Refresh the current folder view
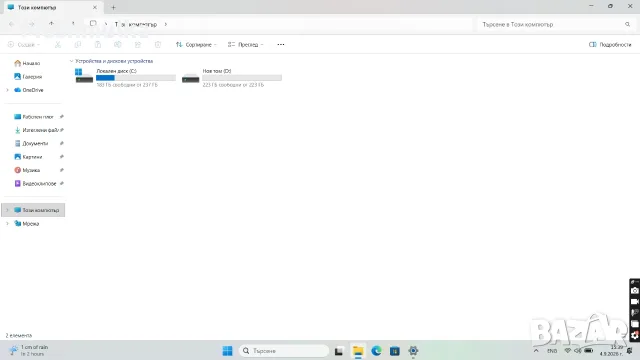This screenshot has width=640, height=360. [73, 24]
